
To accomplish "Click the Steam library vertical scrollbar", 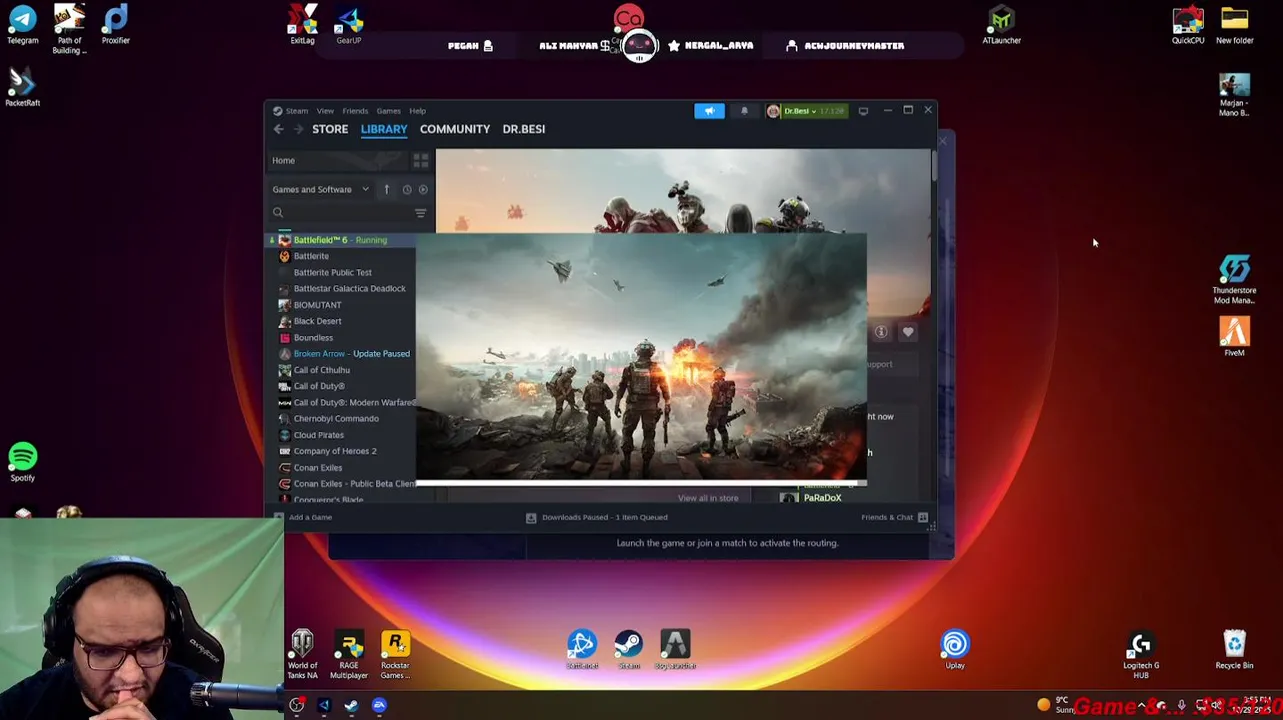I will (934, 166).
